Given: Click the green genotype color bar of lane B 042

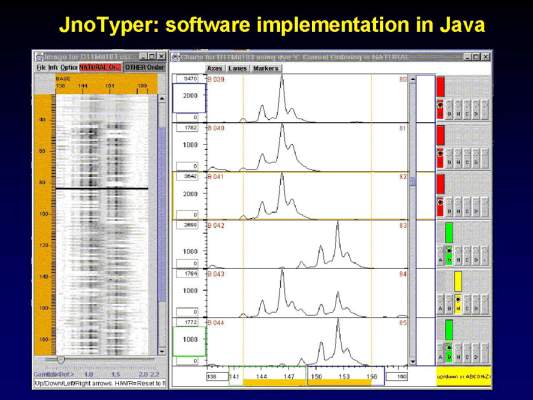Looking at the screenshot, I should point(449,232).
